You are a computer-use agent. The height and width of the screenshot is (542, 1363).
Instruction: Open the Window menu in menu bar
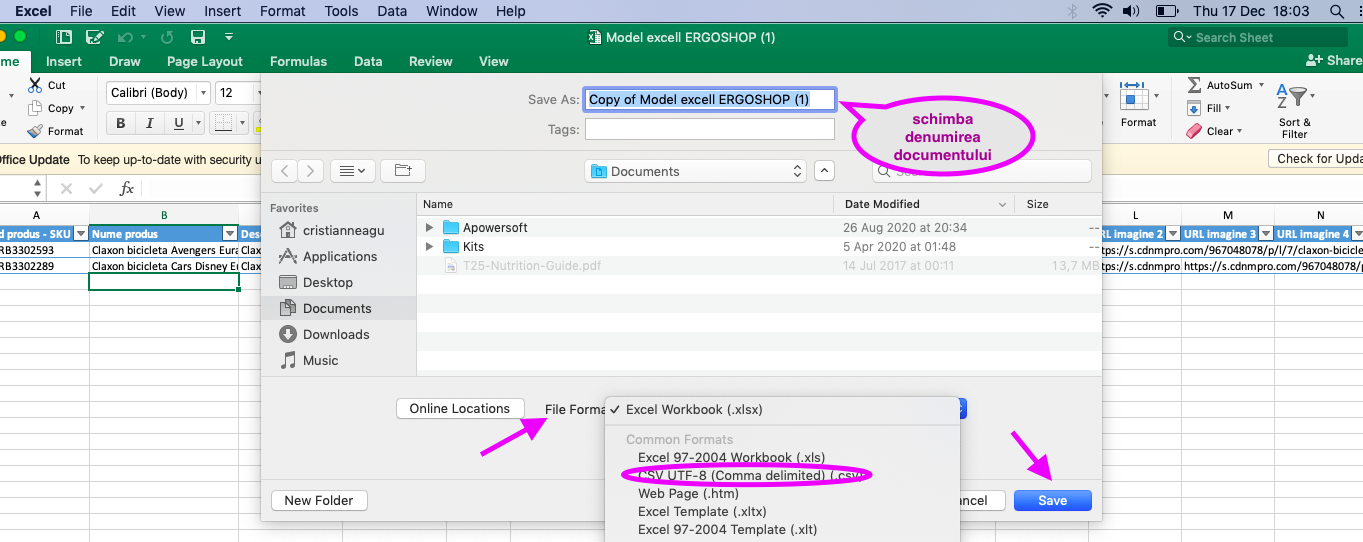coord(452,11)
